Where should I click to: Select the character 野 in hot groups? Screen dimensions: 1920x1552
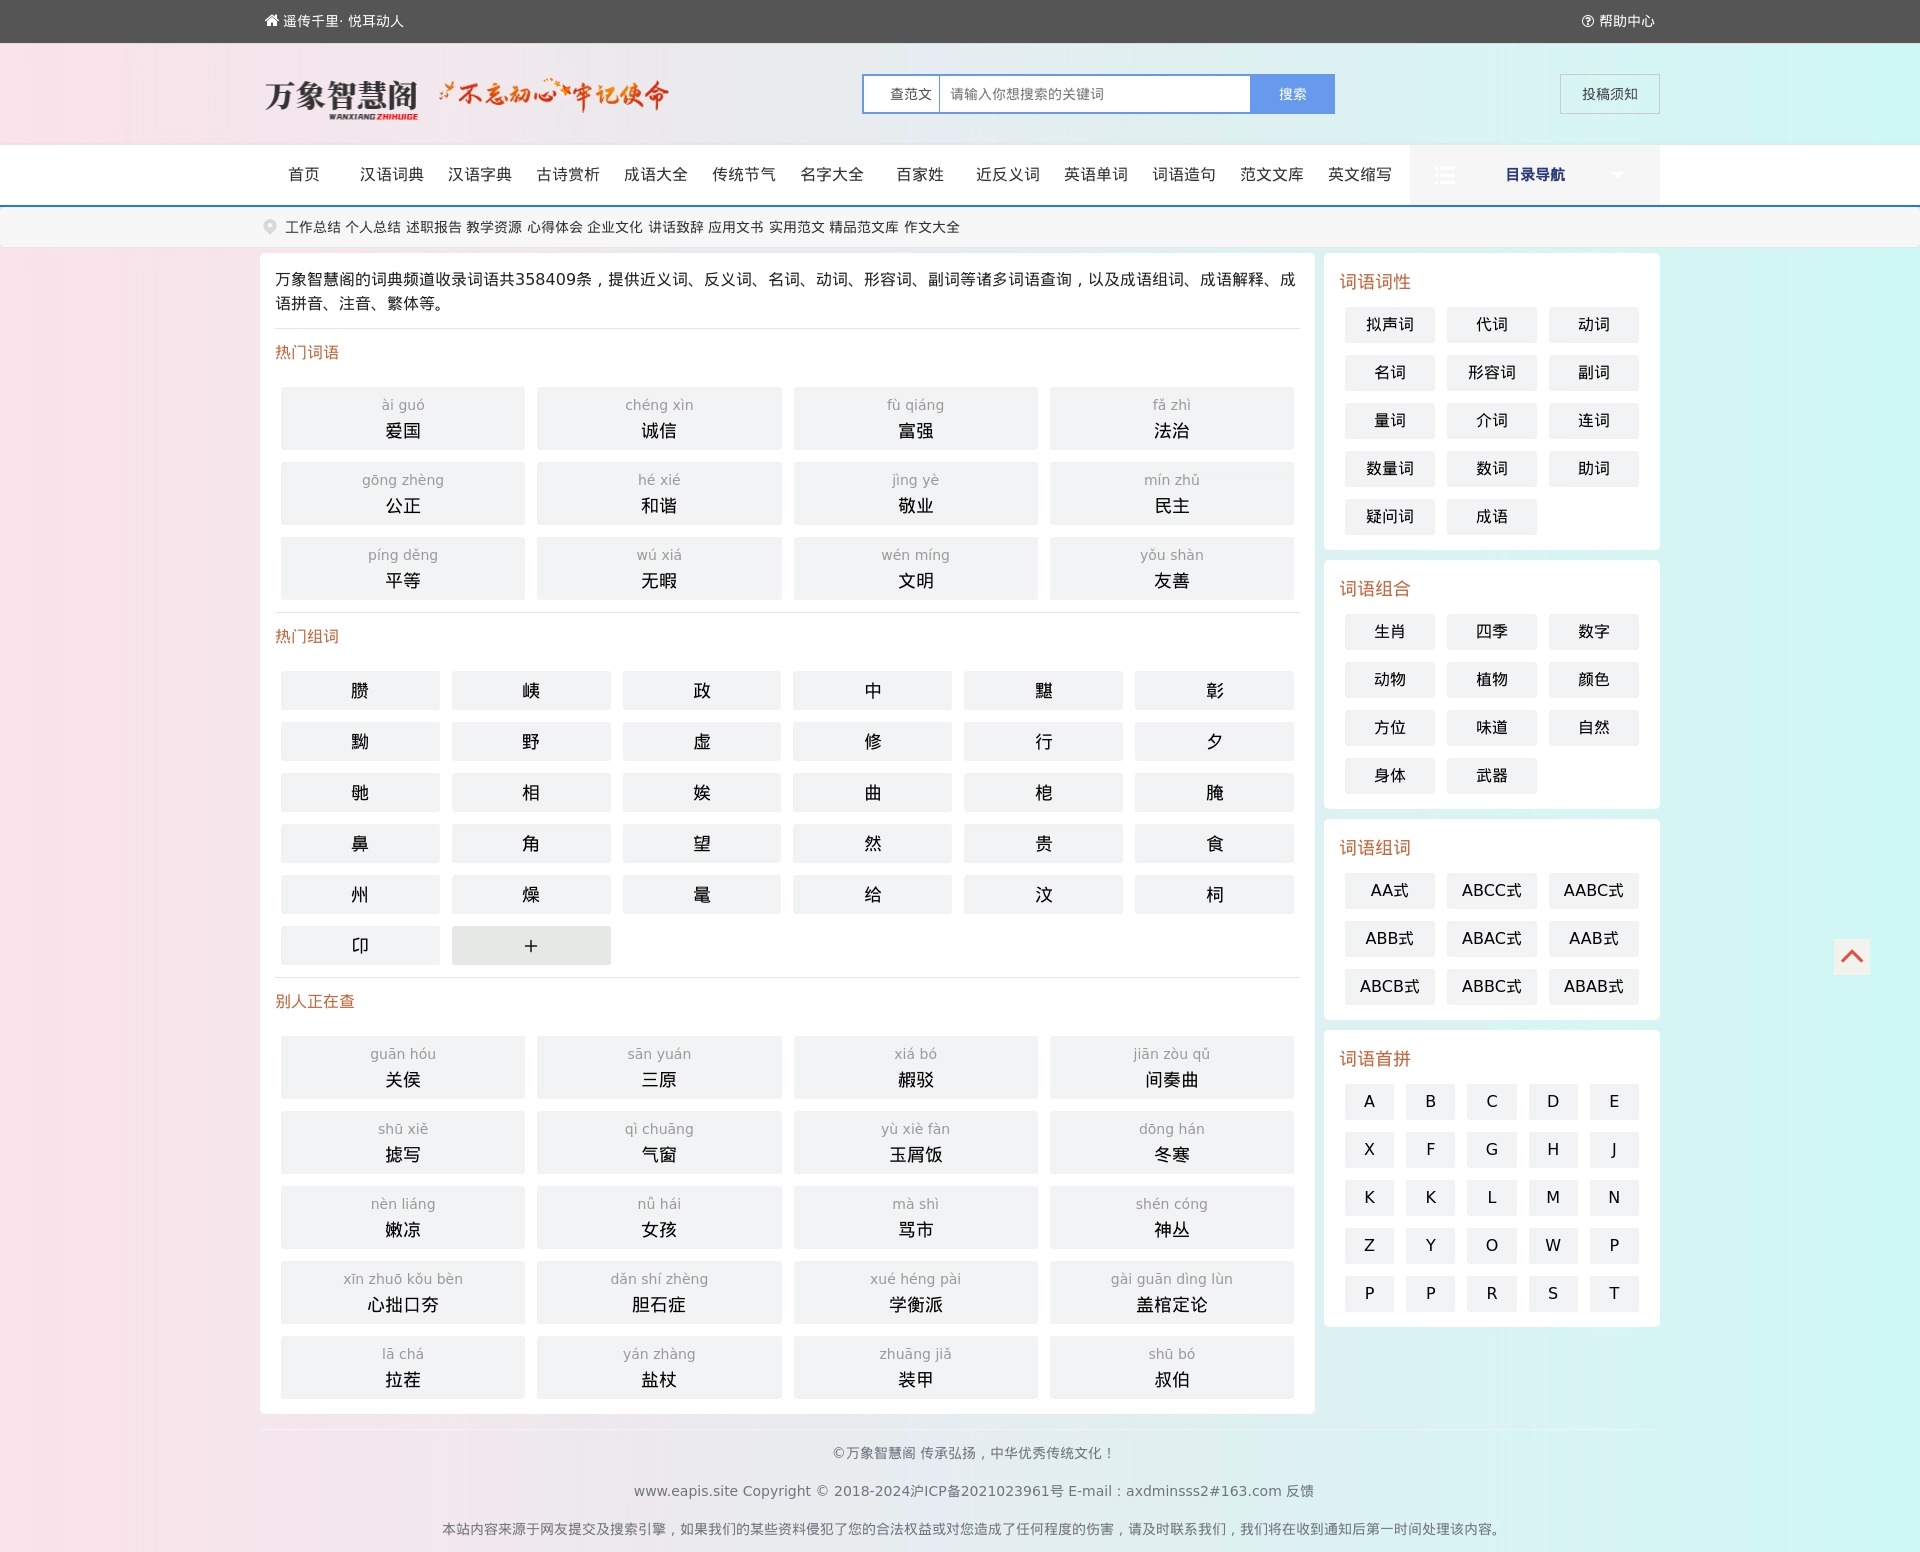531,741
